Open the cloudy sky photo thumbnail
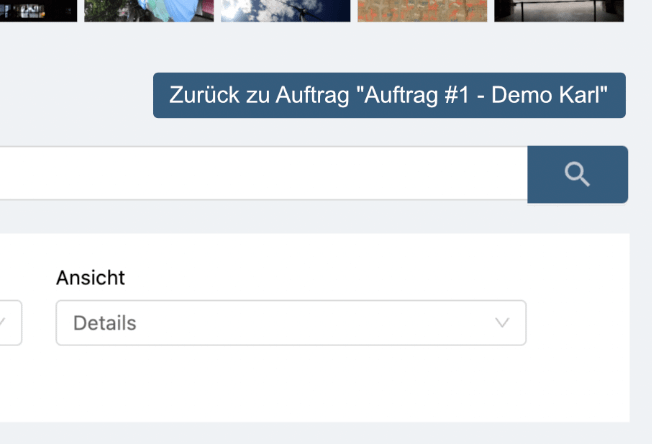The width and height of the screenshot is (652, 444). 285,10
